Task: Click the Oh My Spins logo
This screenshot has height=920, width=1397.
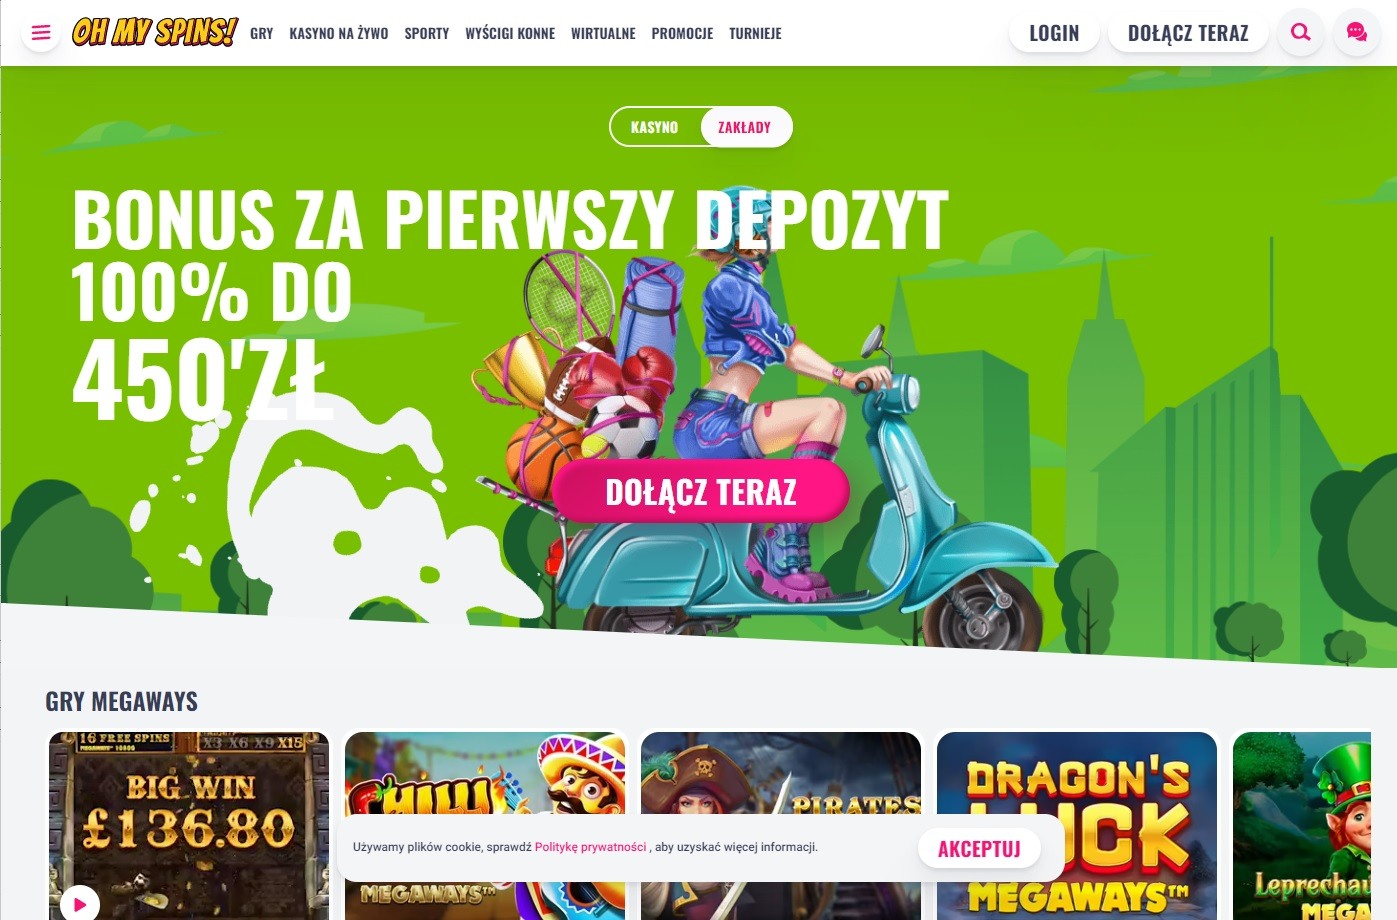Action: coord(155,32)
